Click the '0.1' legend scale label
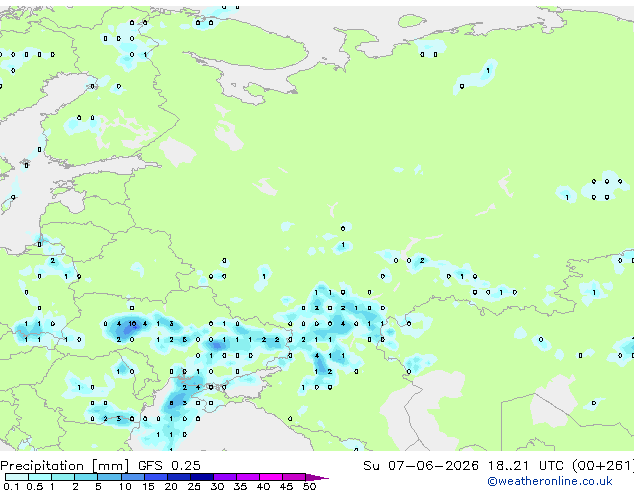This screenshot has width=634, height=490. pyautogui.click(x=11, y=486)
